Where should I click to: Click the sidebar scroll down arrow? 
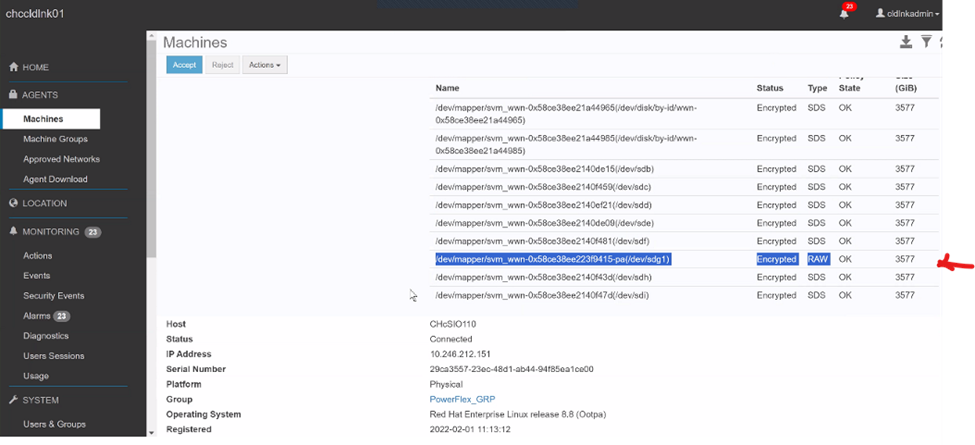(x=151, y=432)
